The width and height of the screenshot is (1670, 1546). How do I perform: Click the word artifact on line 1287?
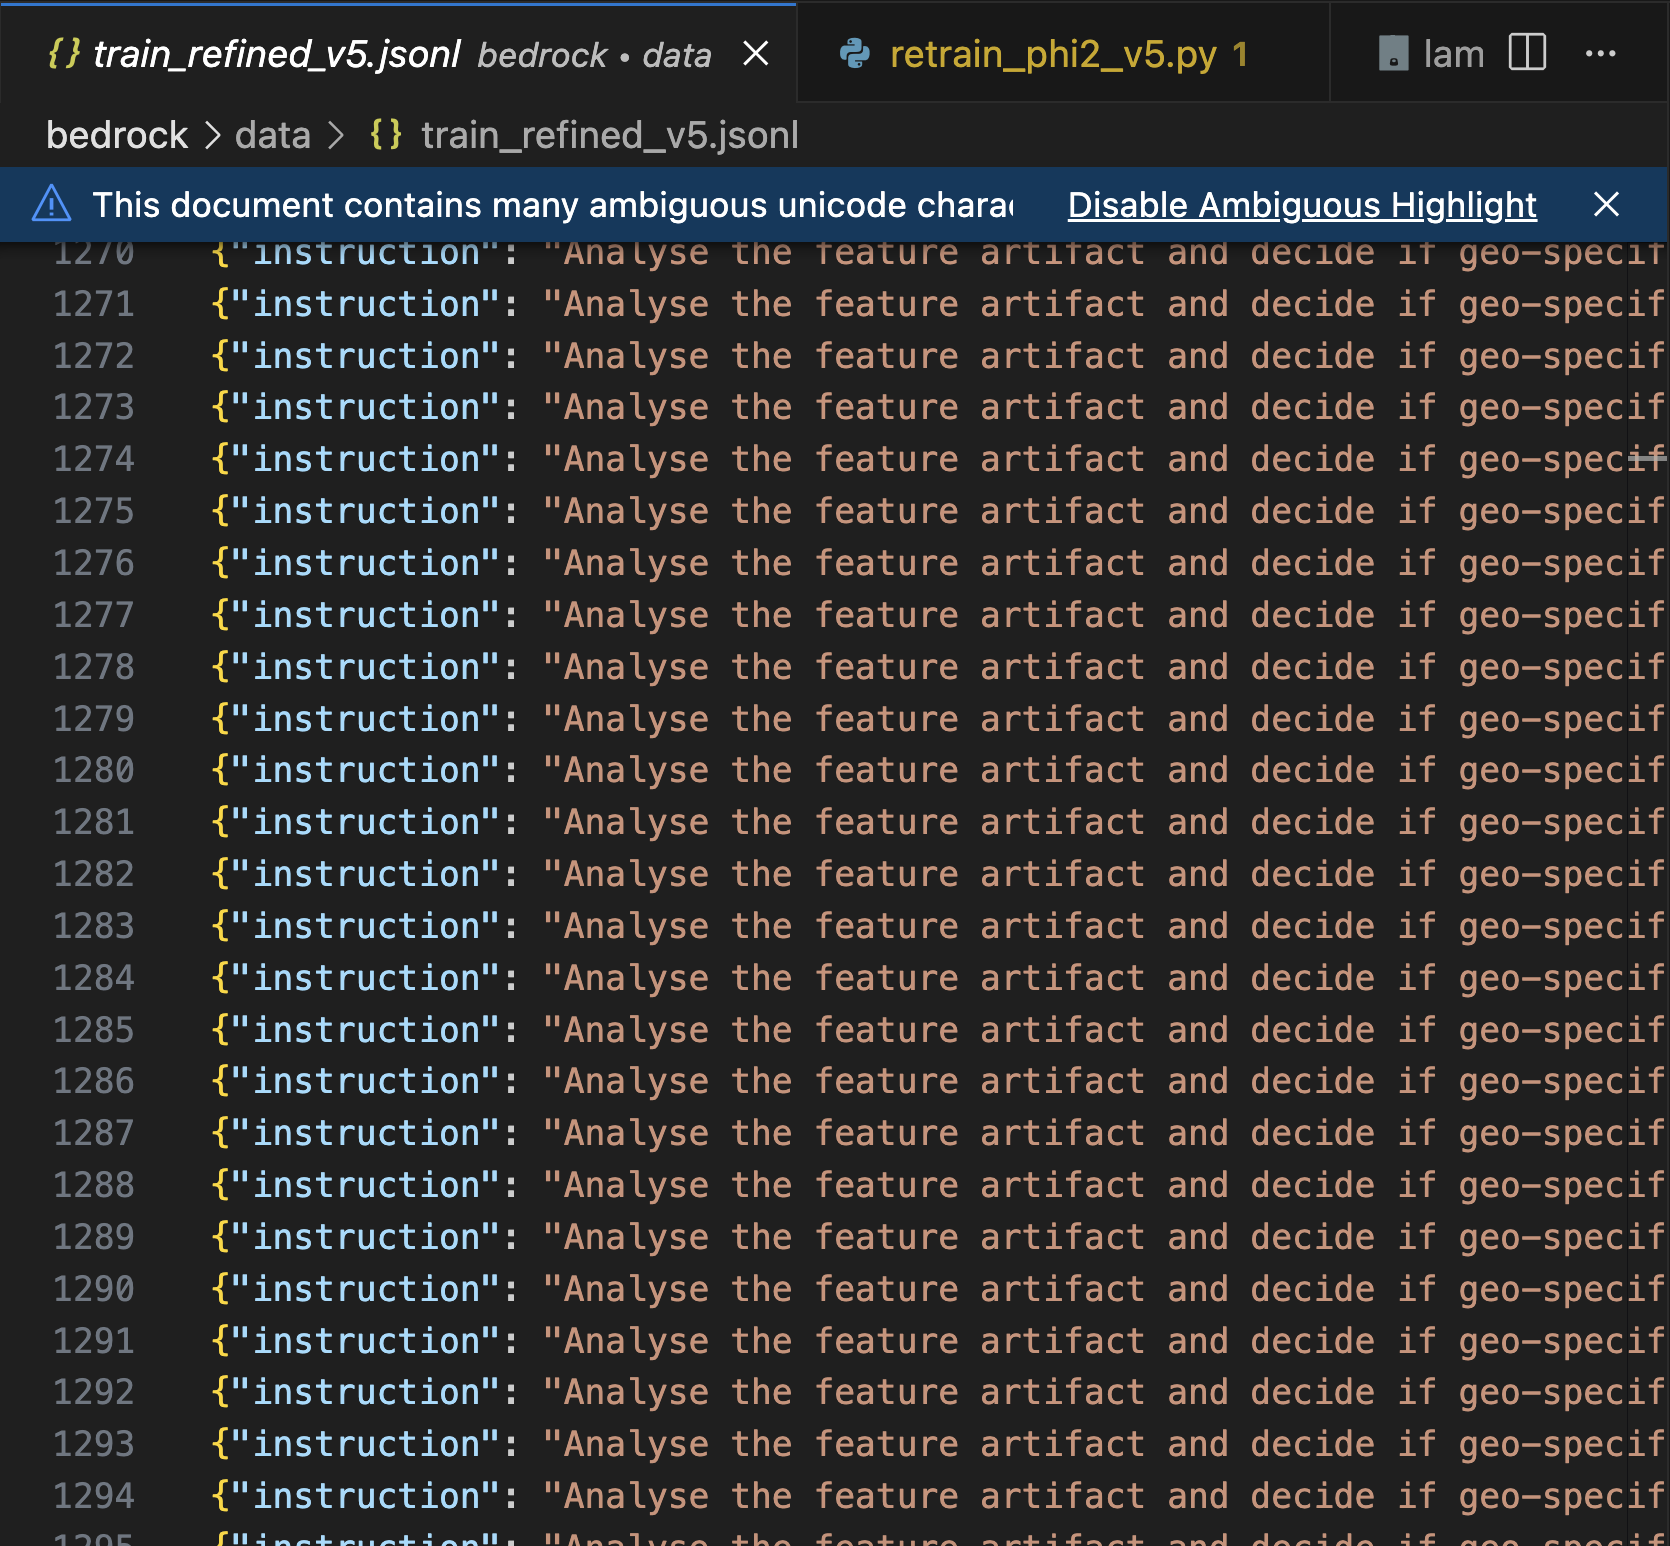click(x=1062, y=1133)
